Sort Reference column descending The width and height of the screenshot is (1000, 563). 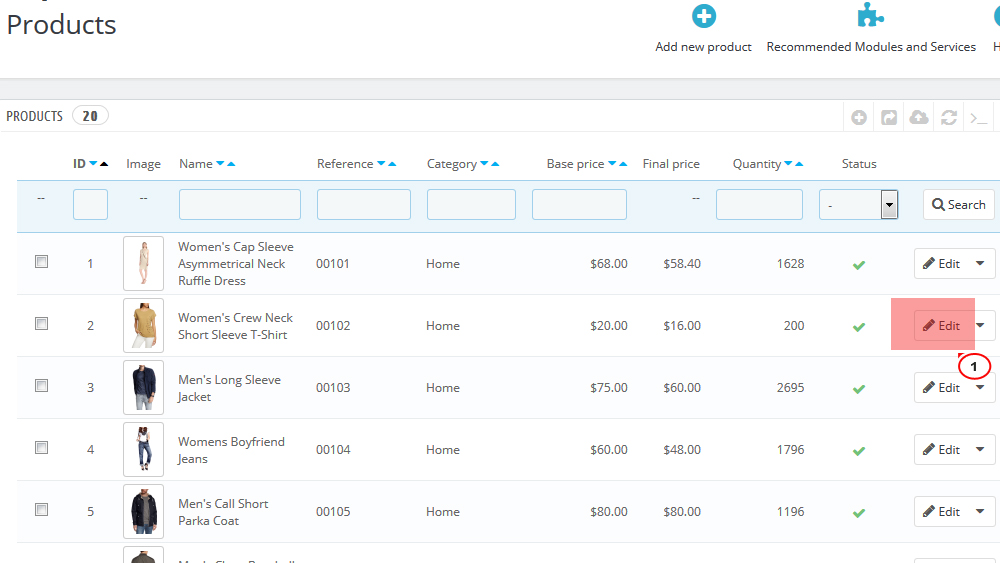click(x=381, y=164)
